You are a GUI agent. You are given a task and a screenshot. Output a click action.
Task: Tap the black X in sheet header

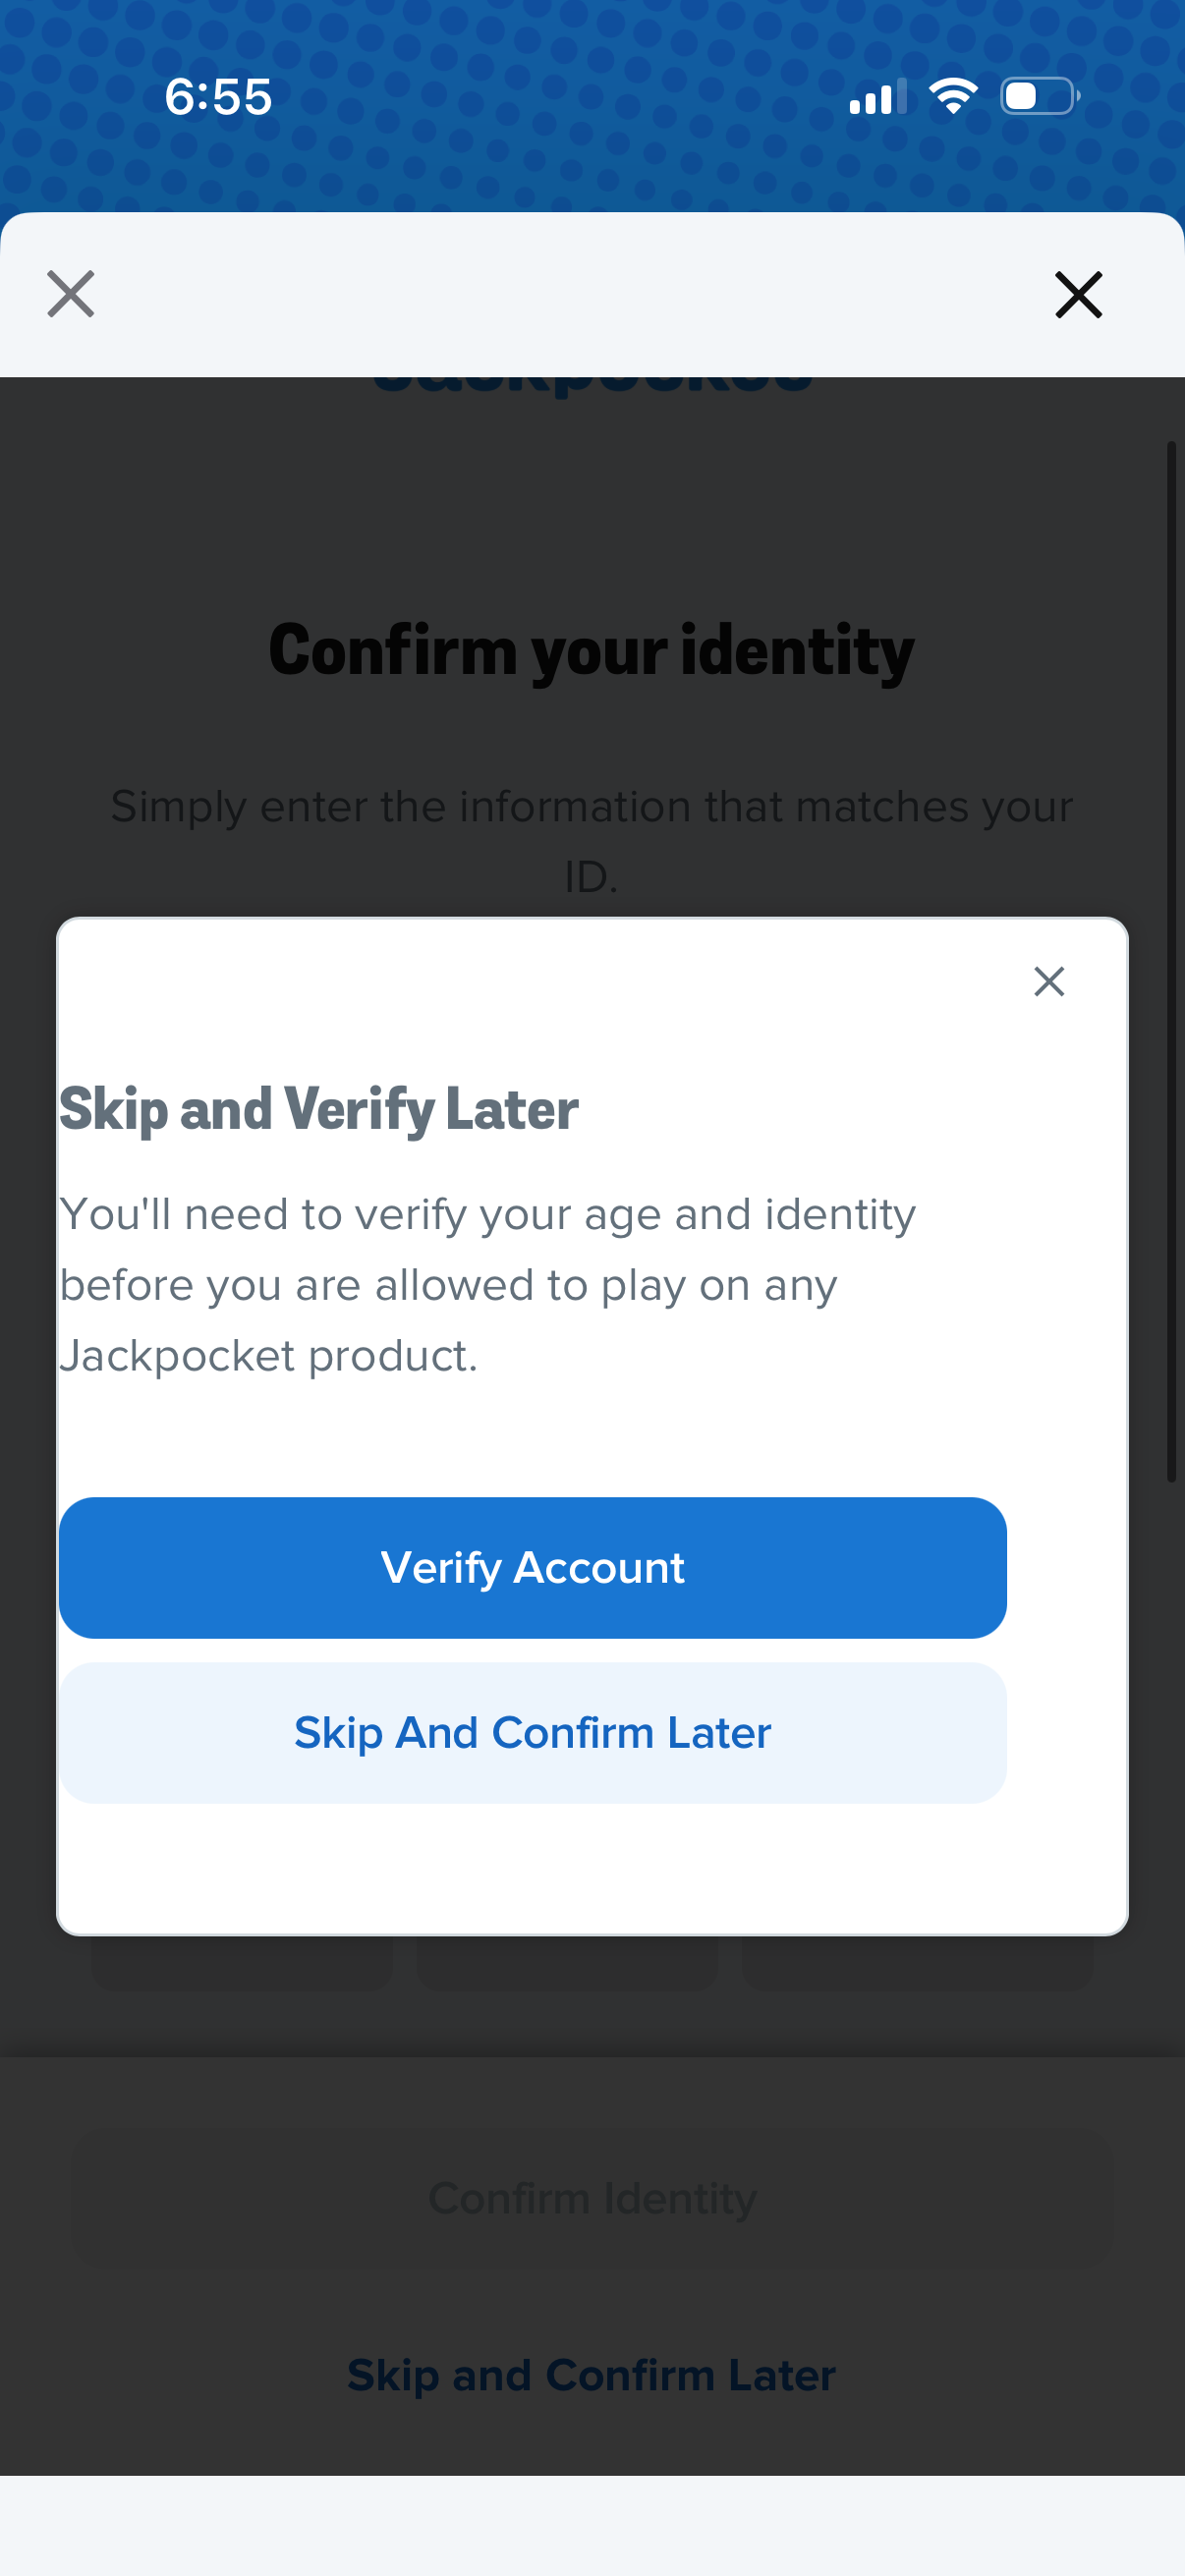click(1078, 295)
